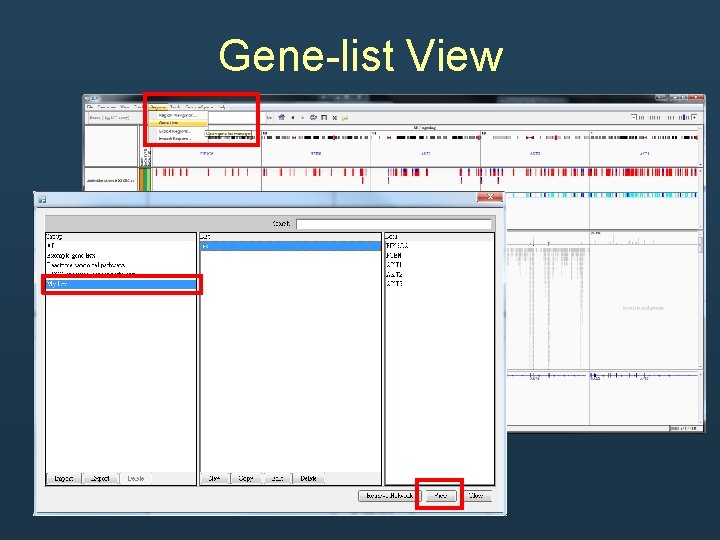Click the forward arrow in IGV toolbar
Viewport: 720px width, 540px height.
tap(303, 118)
